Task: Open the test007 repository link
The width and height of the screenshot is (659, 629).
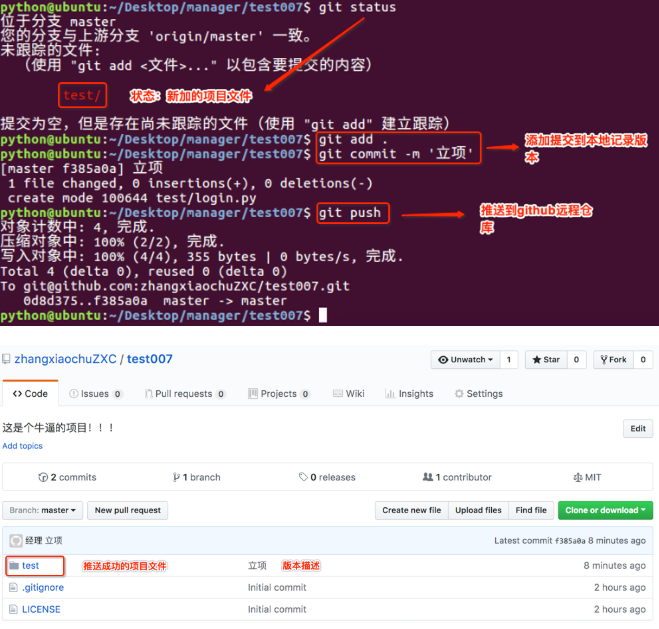Action: click(150, 359)
